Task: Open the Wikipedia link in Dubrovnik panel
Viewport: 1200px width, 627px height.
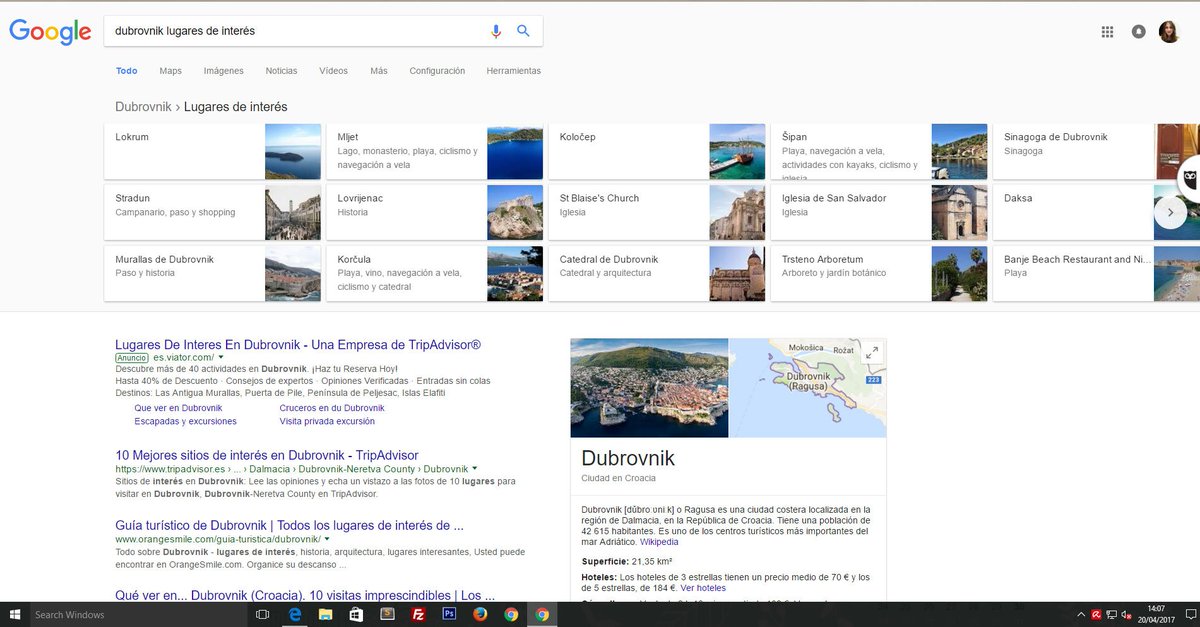Action: click(x=659, y=541)
